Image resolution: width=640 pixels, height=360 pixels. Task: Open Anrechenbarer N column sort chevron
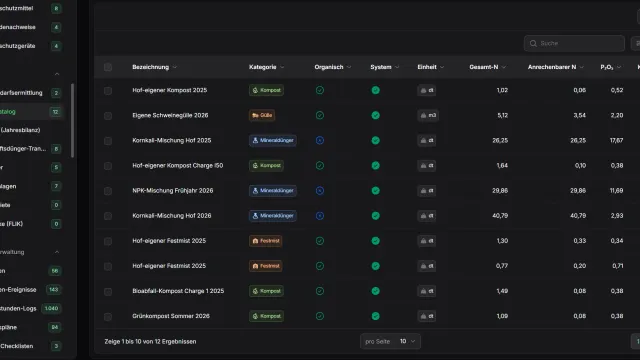(582, 67)
